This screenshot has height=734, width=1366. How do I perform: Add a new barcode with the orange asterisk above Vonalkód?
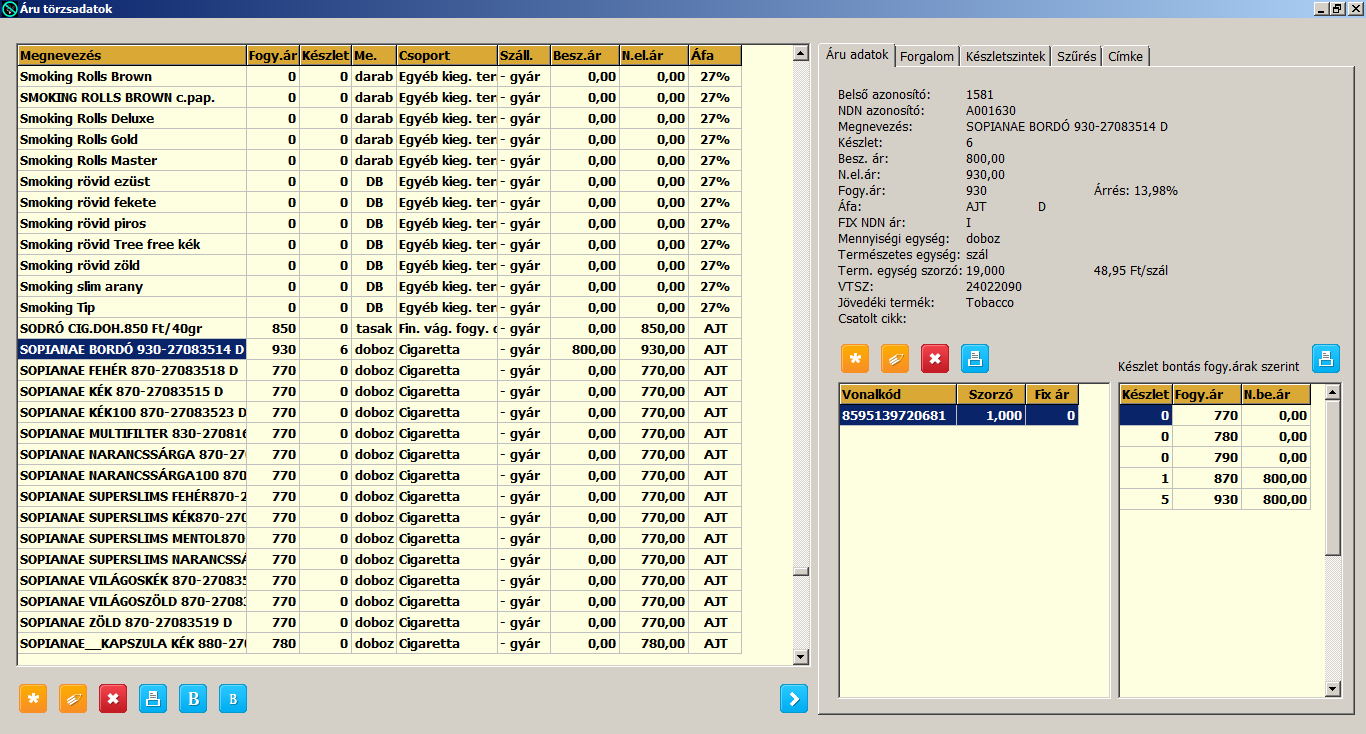855,358
